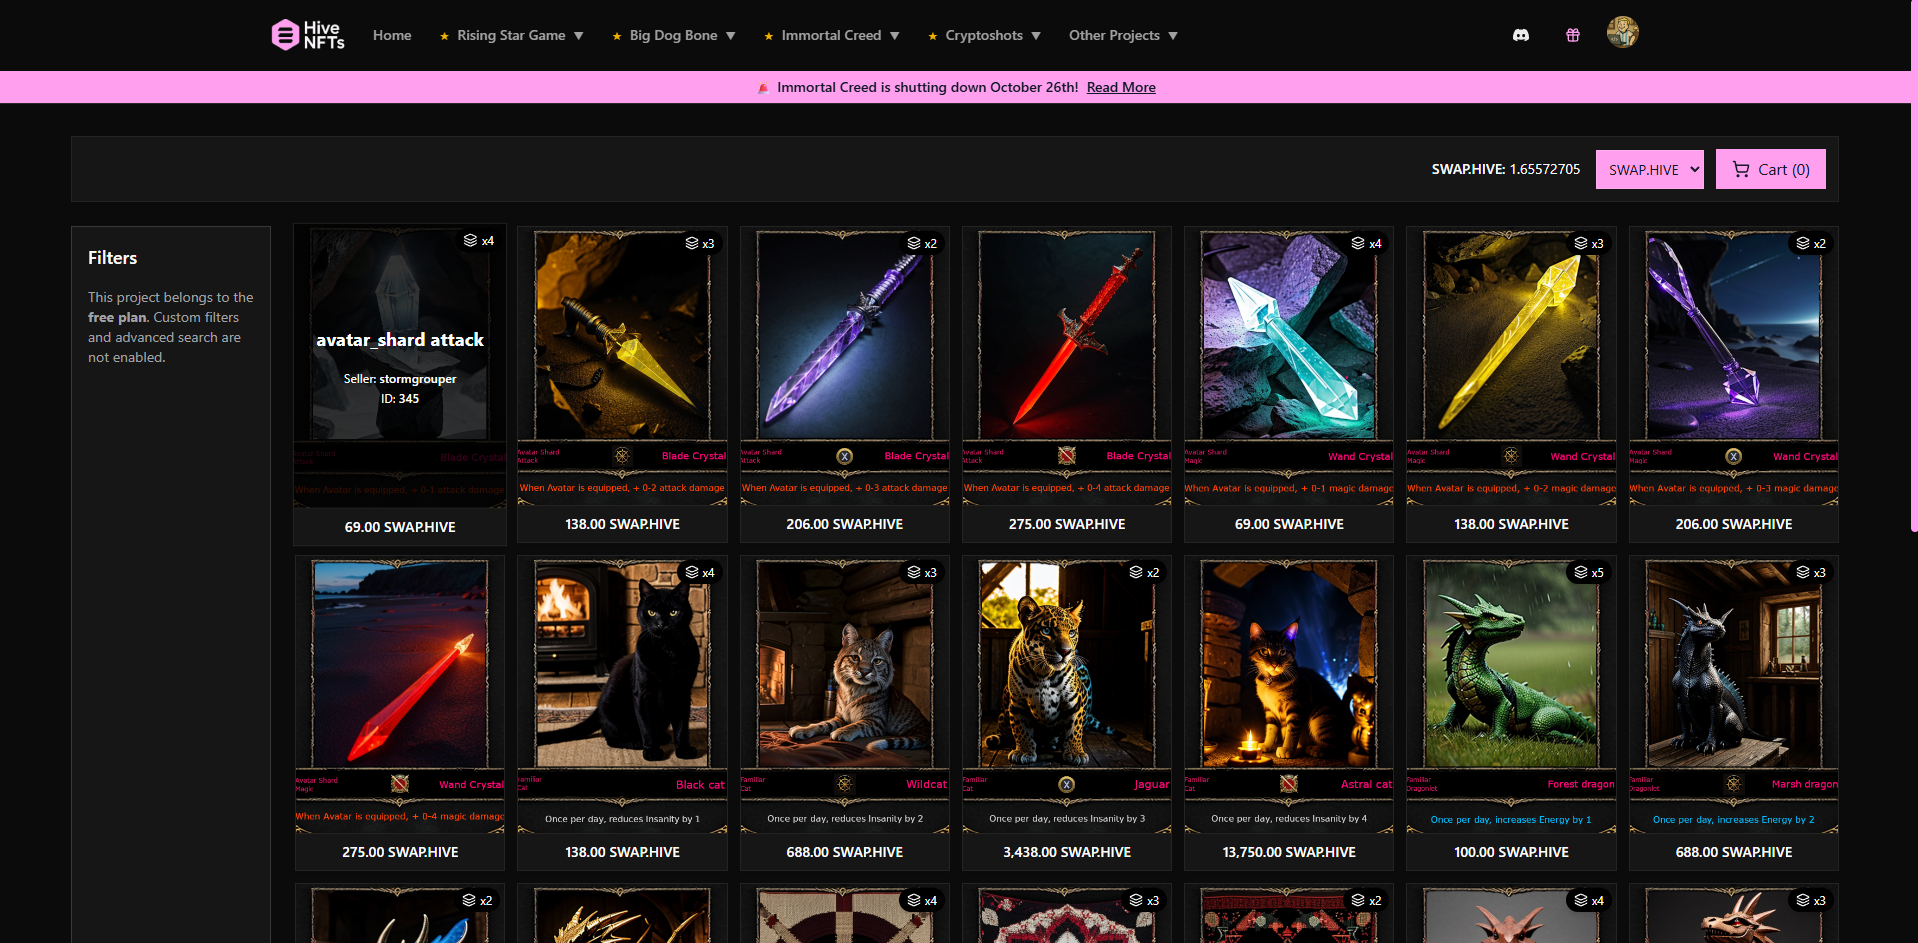
Task: Open the Big Dog Bone menu
Action: click(x=673, y=35)
